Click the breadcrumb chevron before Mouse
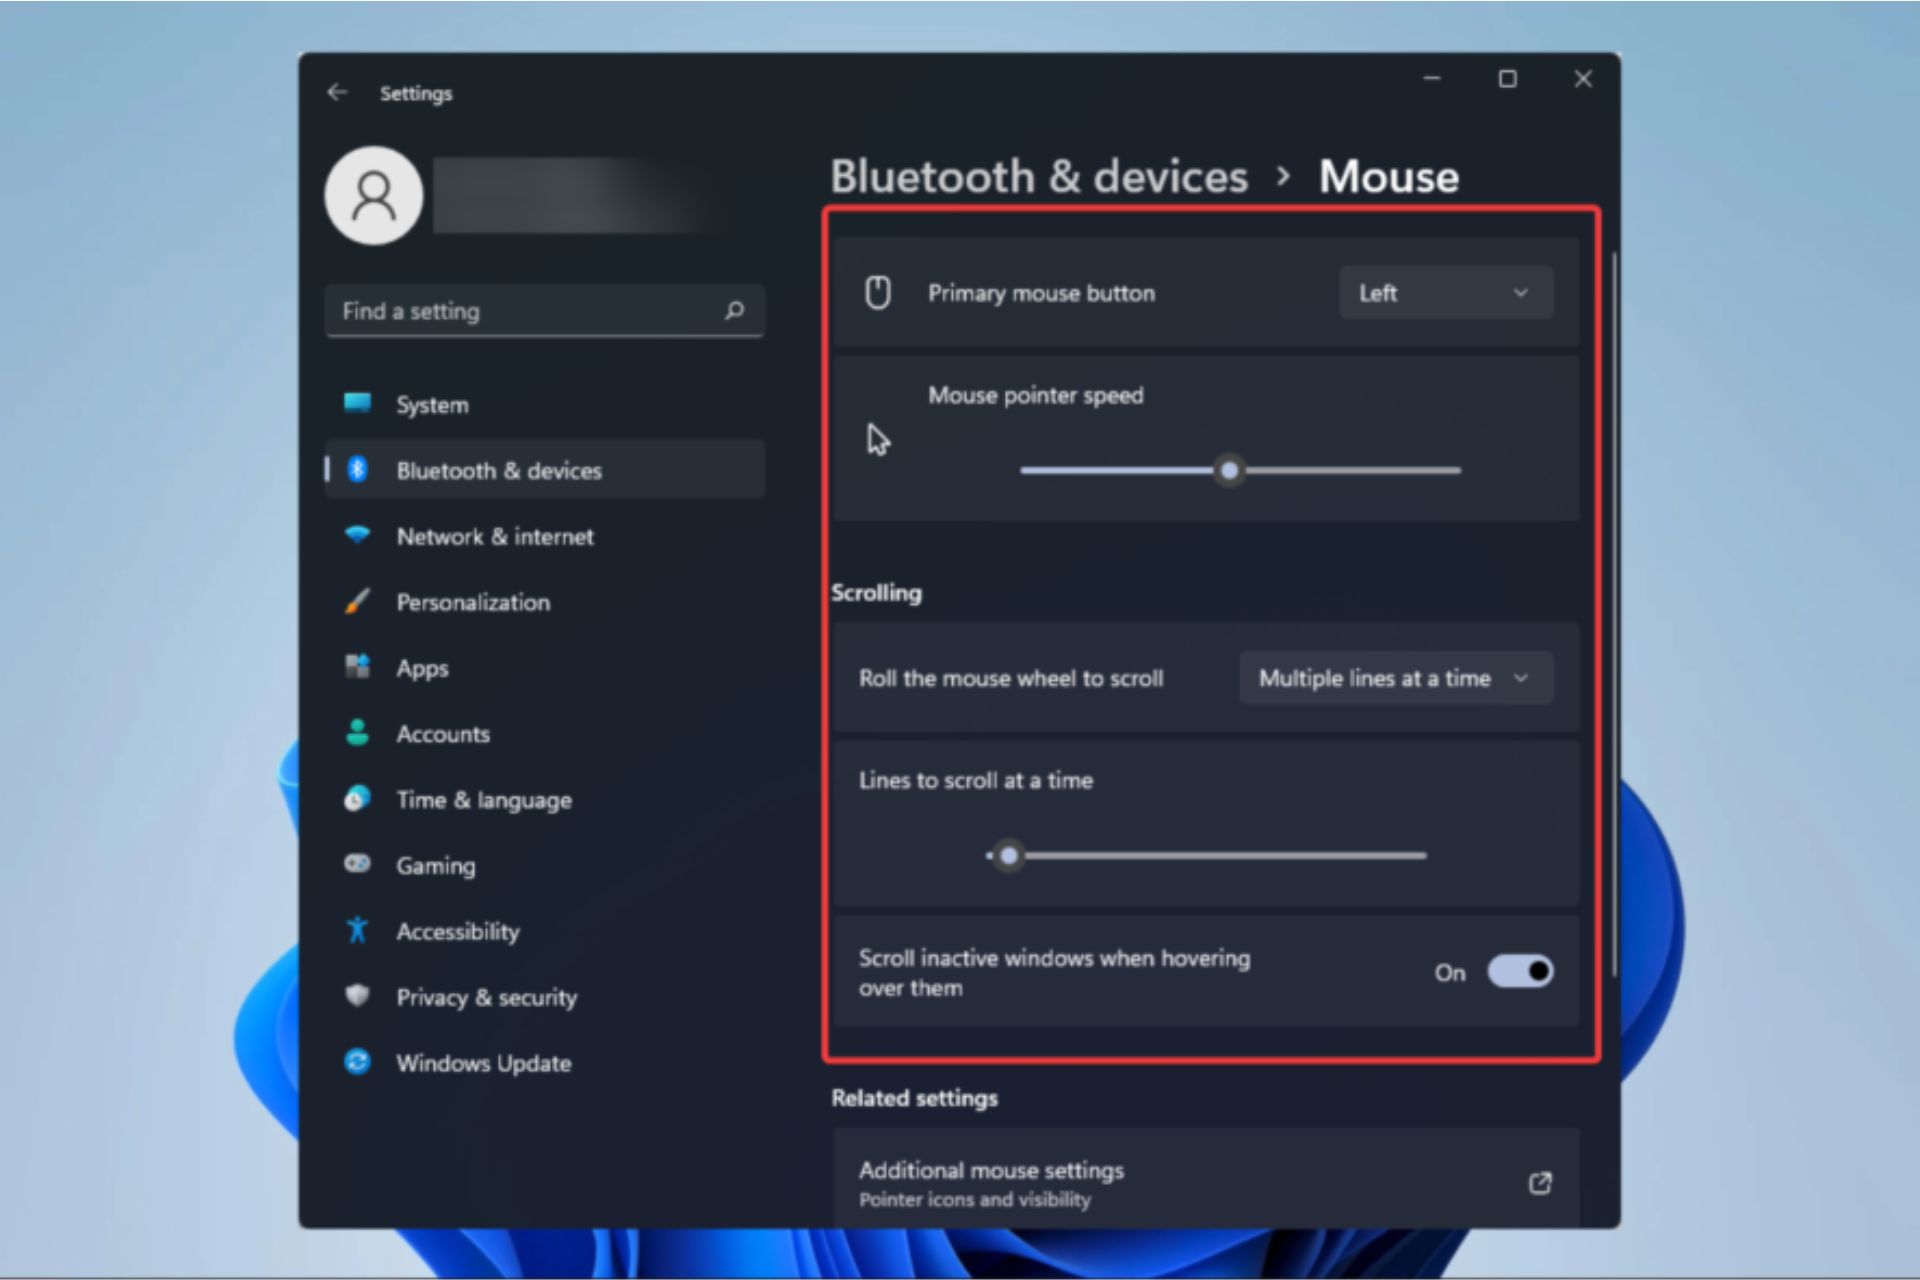Image resolution: width=1920 pixels, height=1280 pixels. tap(1283, 177)
